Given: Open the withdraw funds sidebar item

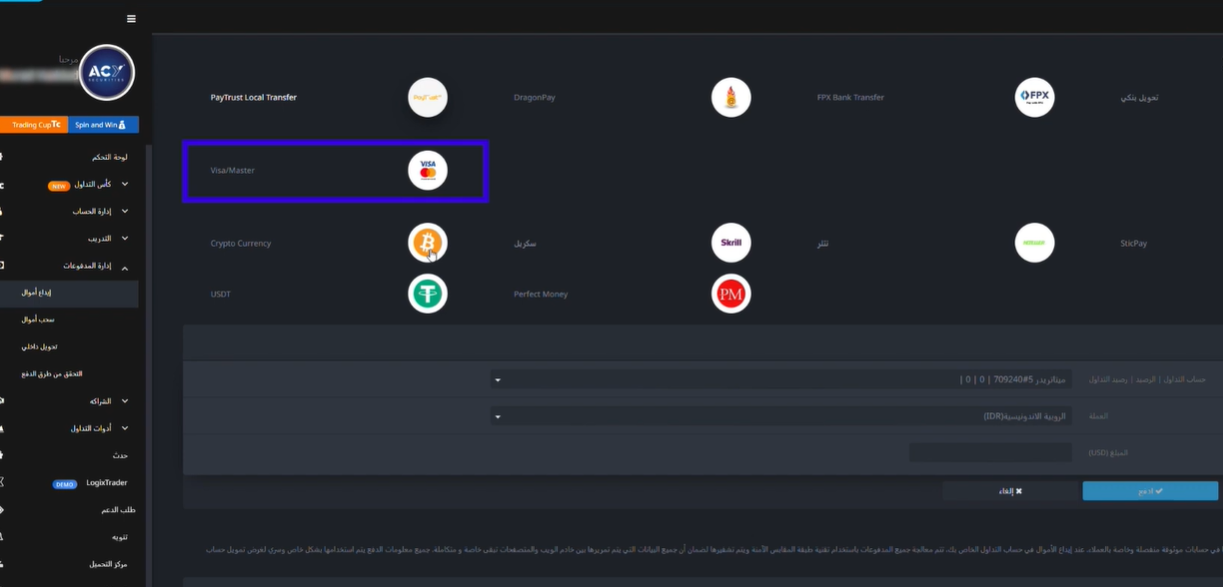Looking at the screenshot, I should pos(38,320).
